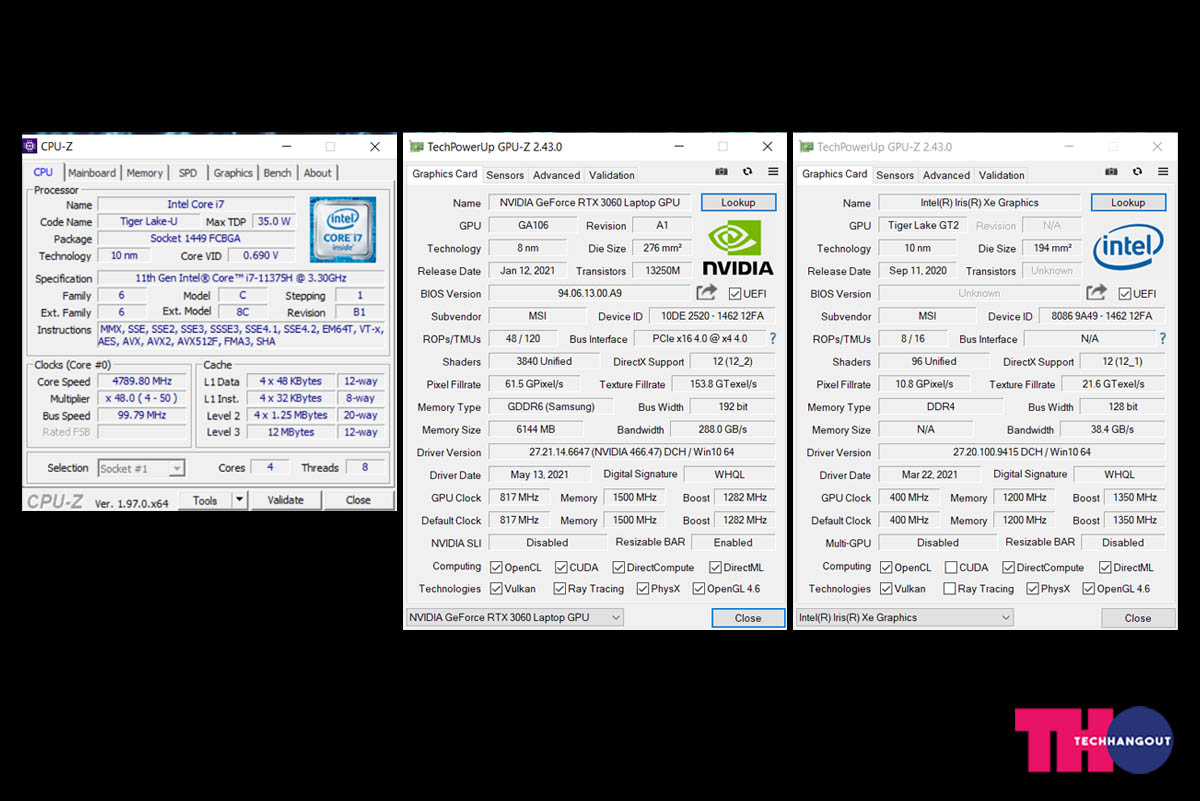The image size is (1200, 801).
Task: Toggle Ray Tracing checkbox in NVIDIA GPU-Z window
Action: click(x=560, y=589)
